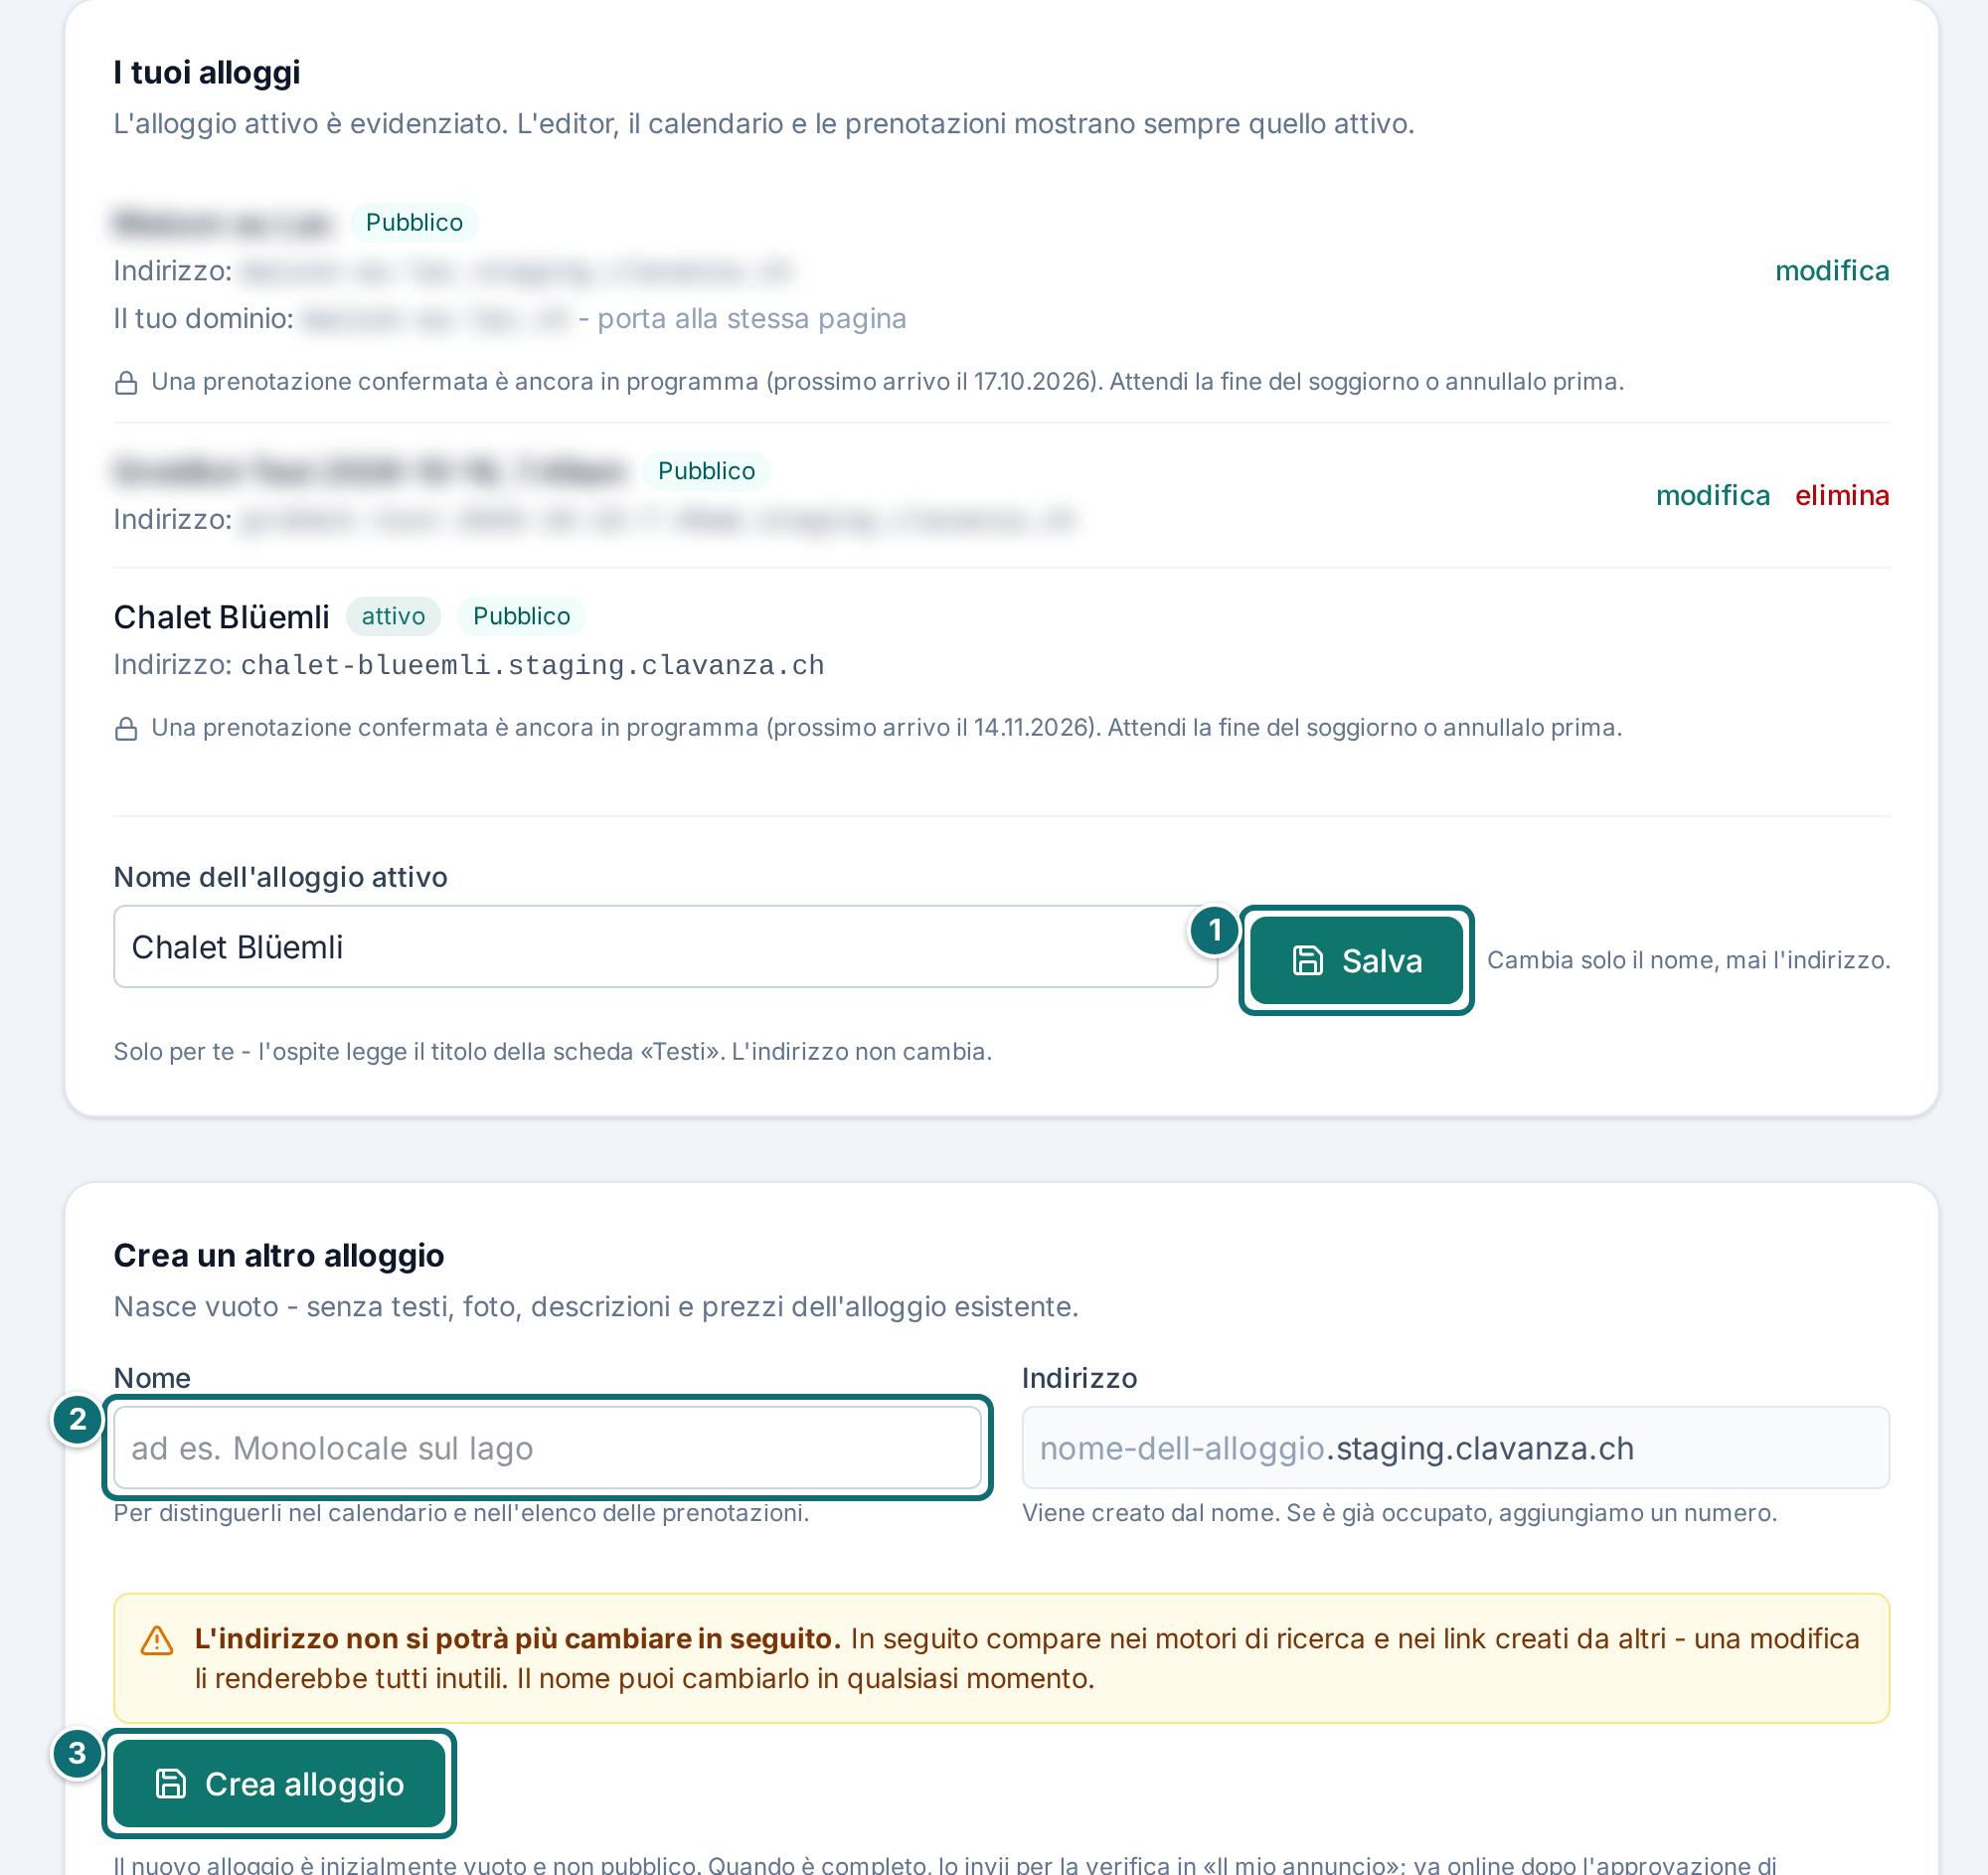Click numbered marker 1 next to Salva
Viewport: 1988px width, 1875px height.
[x=1214, y=930]
